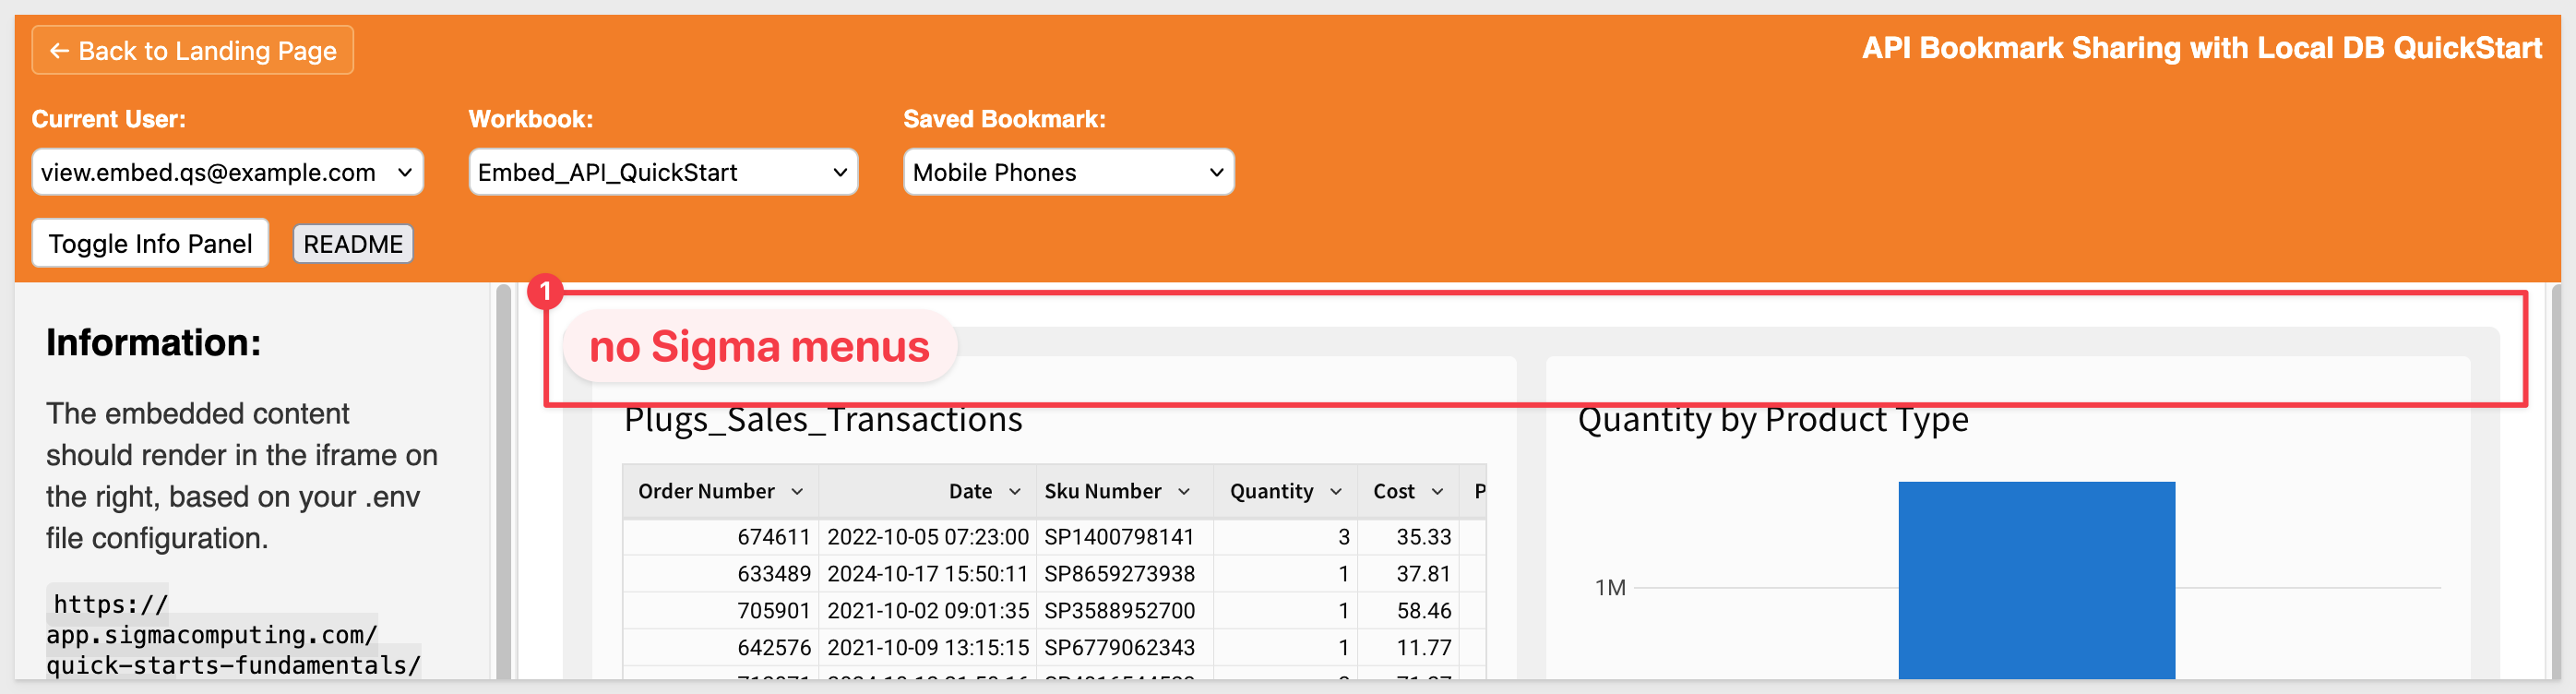
Task: Expand Sku Number column menu arrow
Action: [1184, 491]
